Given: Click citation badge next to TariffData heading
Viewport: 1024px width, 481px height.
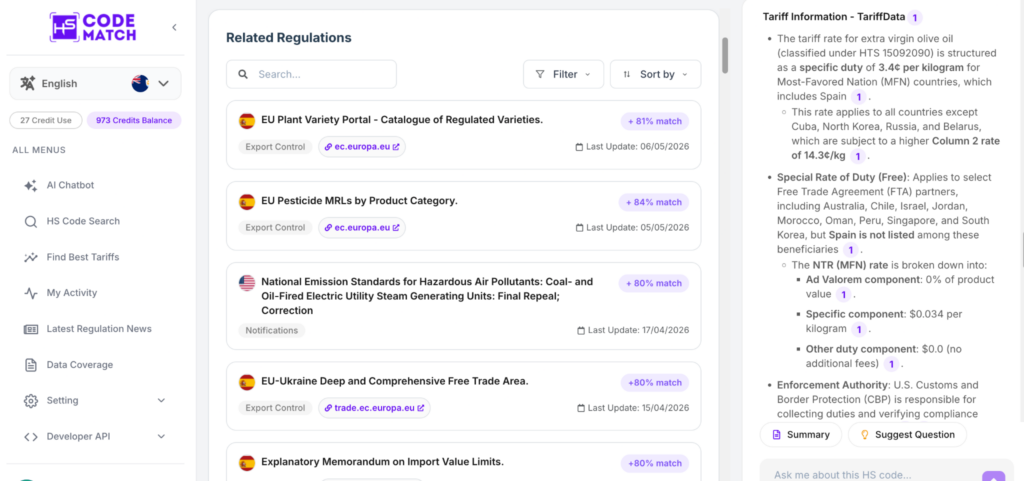Looking at the screenshot, I should pos(915,18).
